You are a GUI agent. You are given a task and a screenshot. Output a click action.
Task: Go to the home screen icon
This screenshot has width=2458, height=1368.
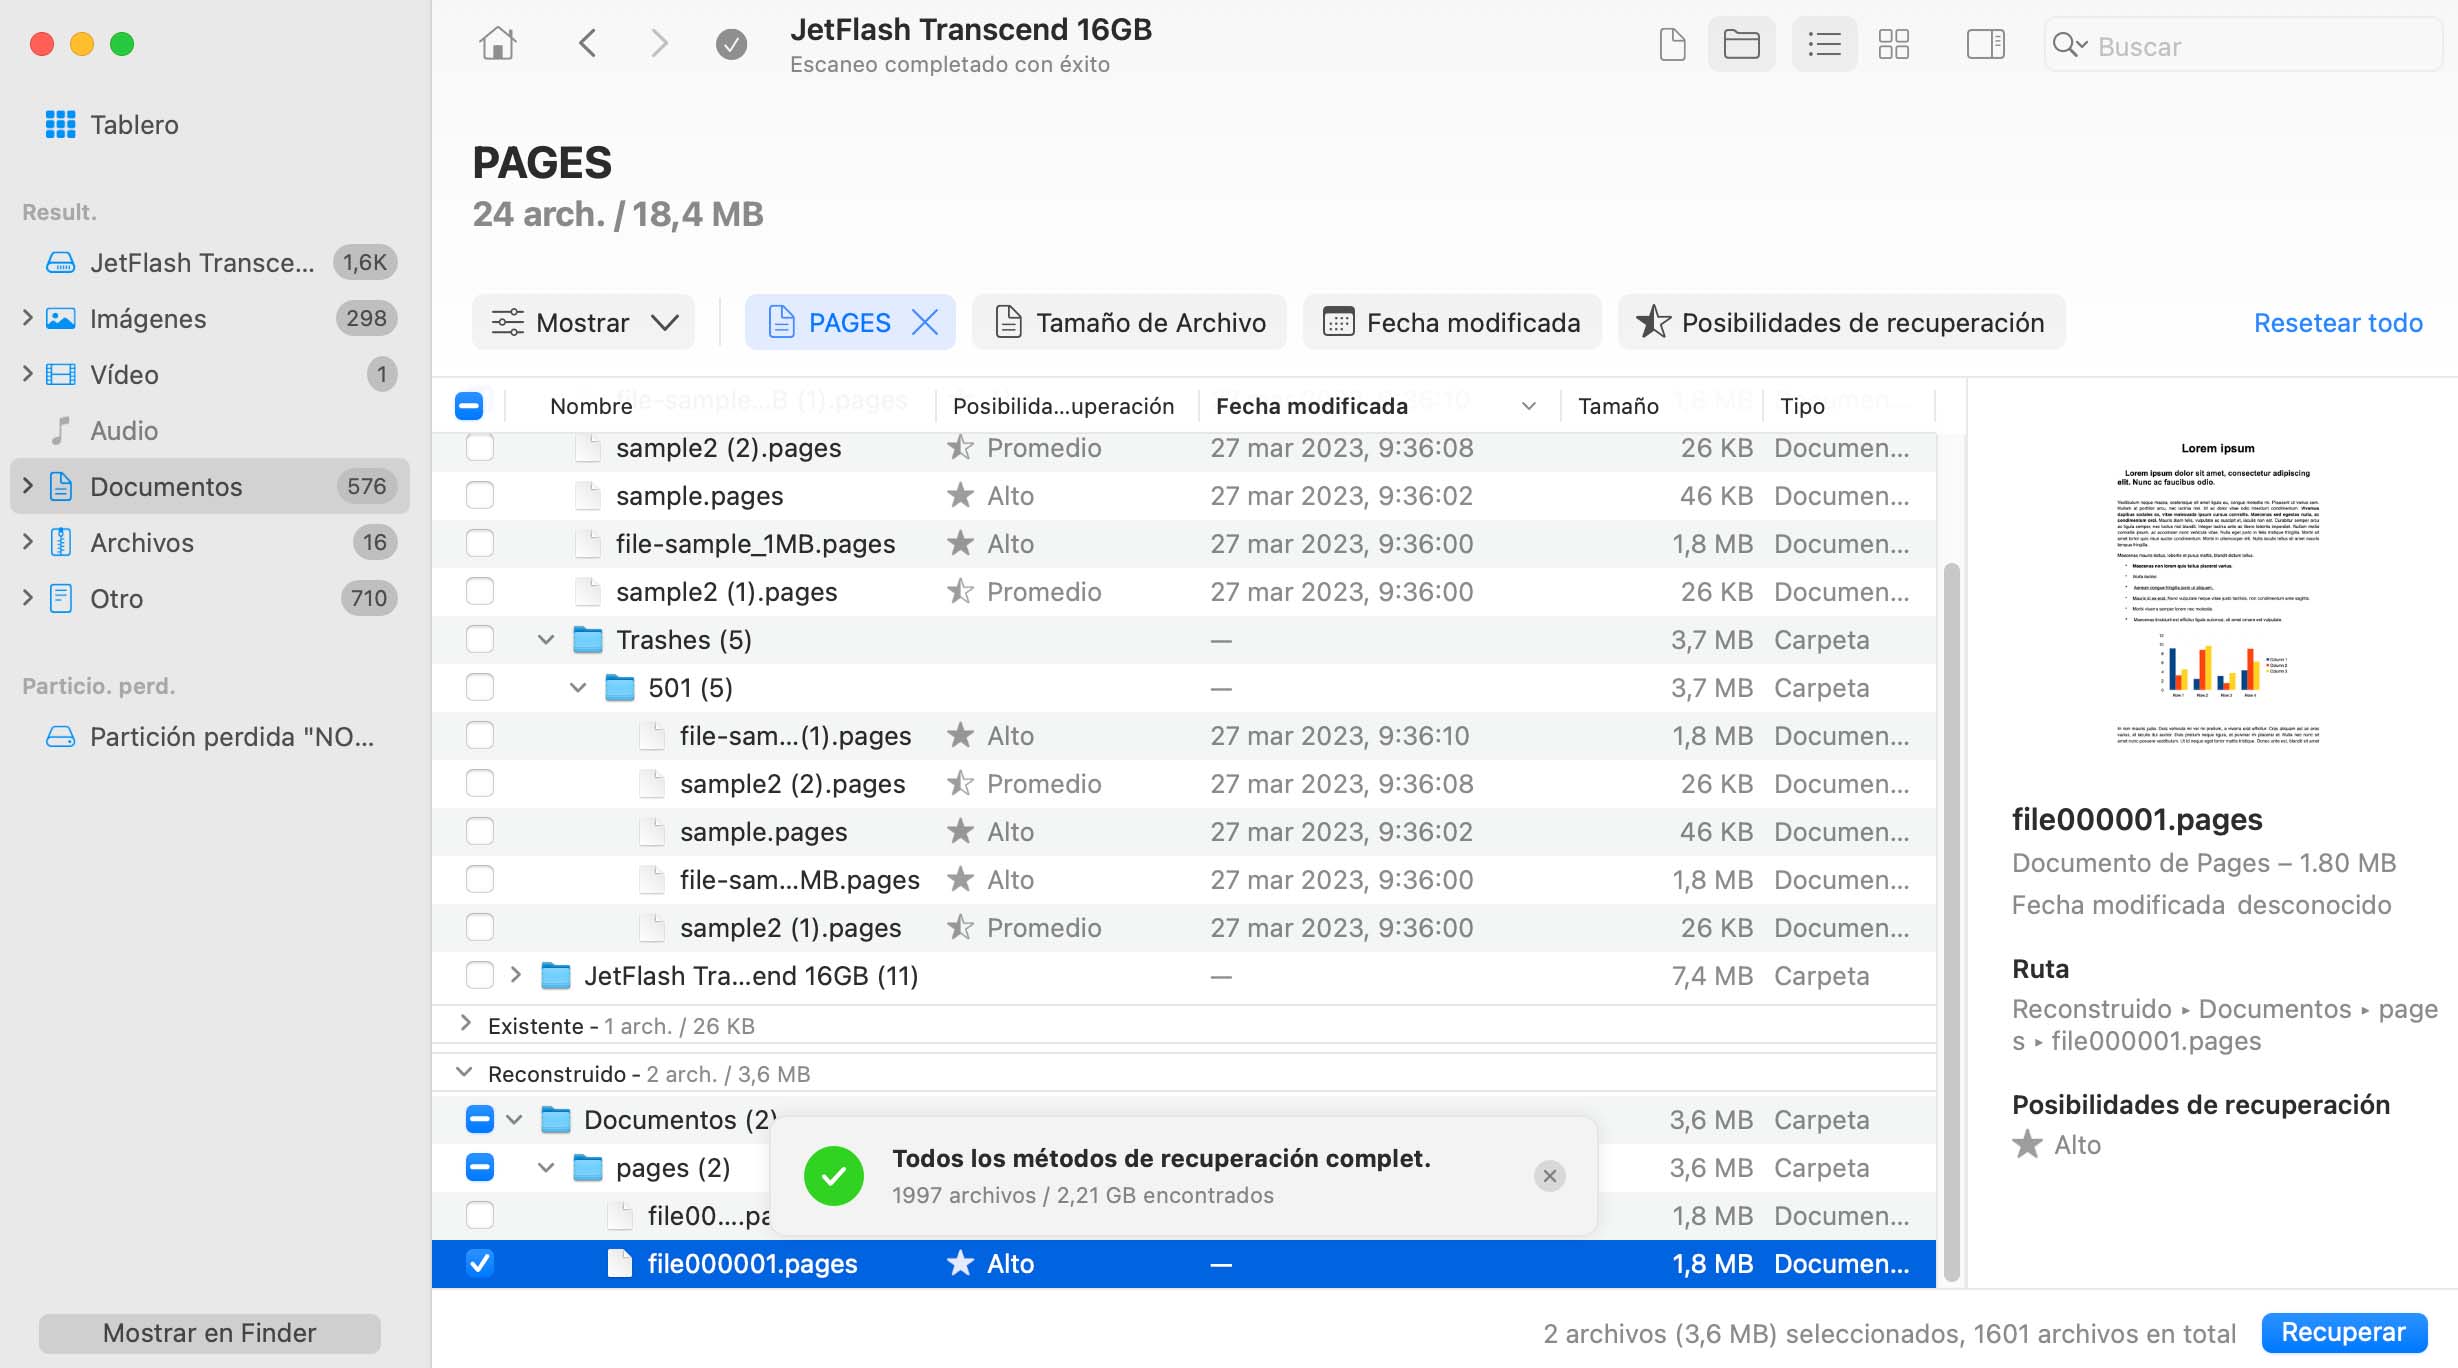tap(497, 44)
